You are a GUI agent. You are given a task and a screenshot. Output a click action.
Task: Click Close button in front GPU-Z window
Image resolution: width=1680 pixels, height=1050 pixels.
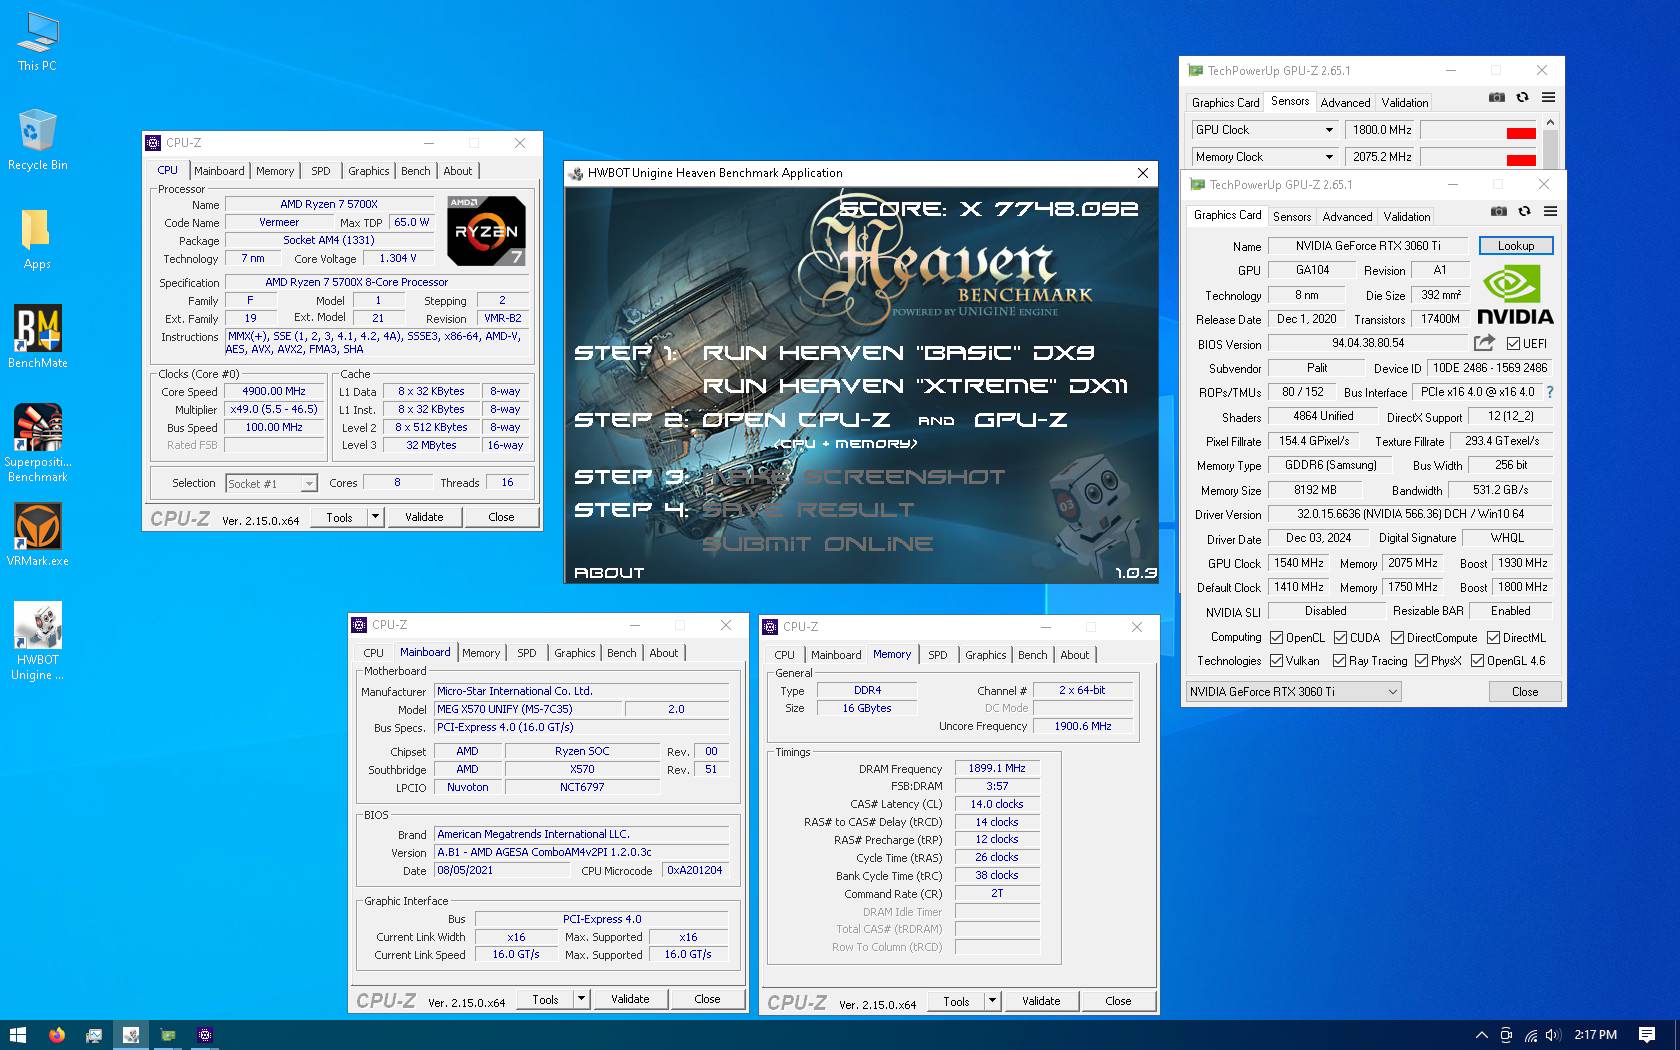pos(1524,691)
